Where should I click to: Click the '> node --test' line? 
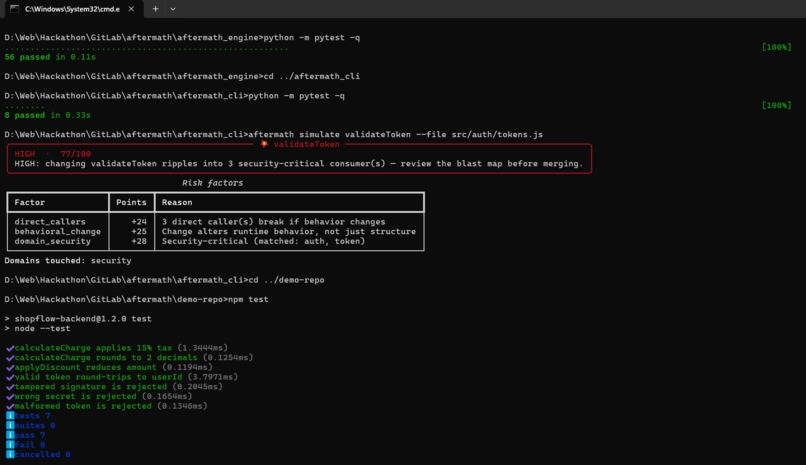[x=38, y=329]
